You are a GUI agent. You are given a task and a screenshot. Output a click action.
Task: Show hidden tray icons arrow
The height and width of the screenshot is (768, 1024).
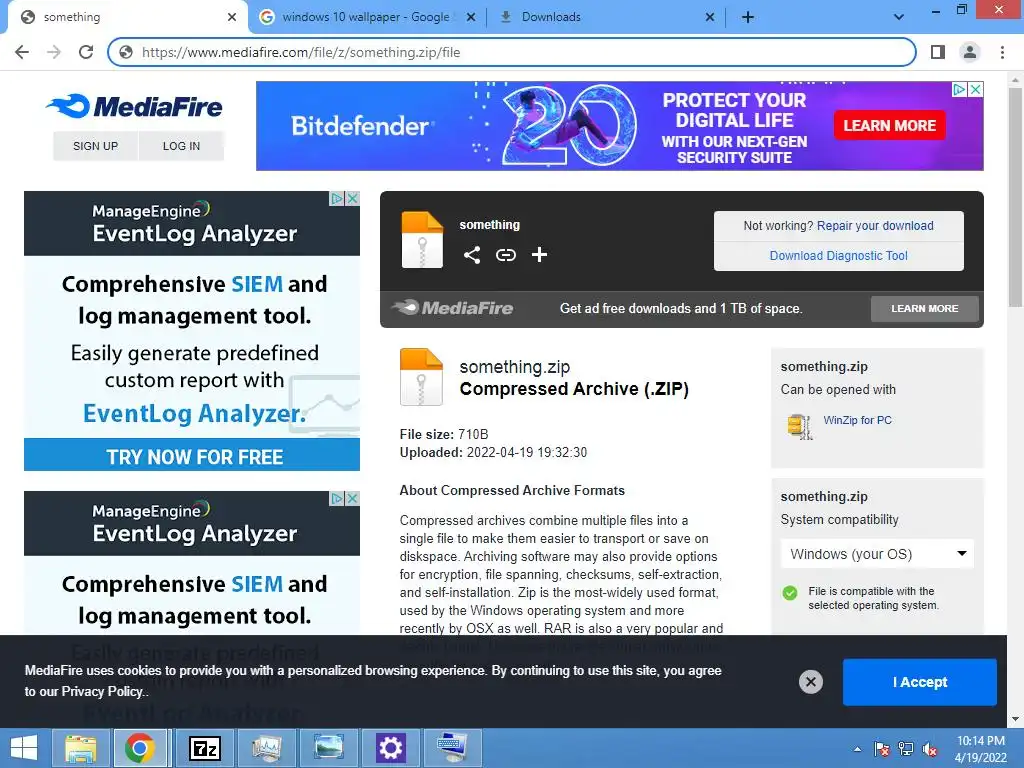[857, 749]
